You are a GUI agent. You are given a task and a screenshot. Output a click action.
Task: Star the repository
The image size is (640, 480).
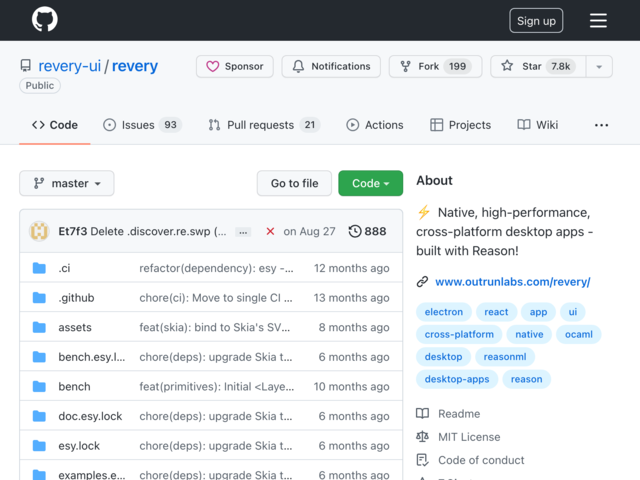(538, 66)
